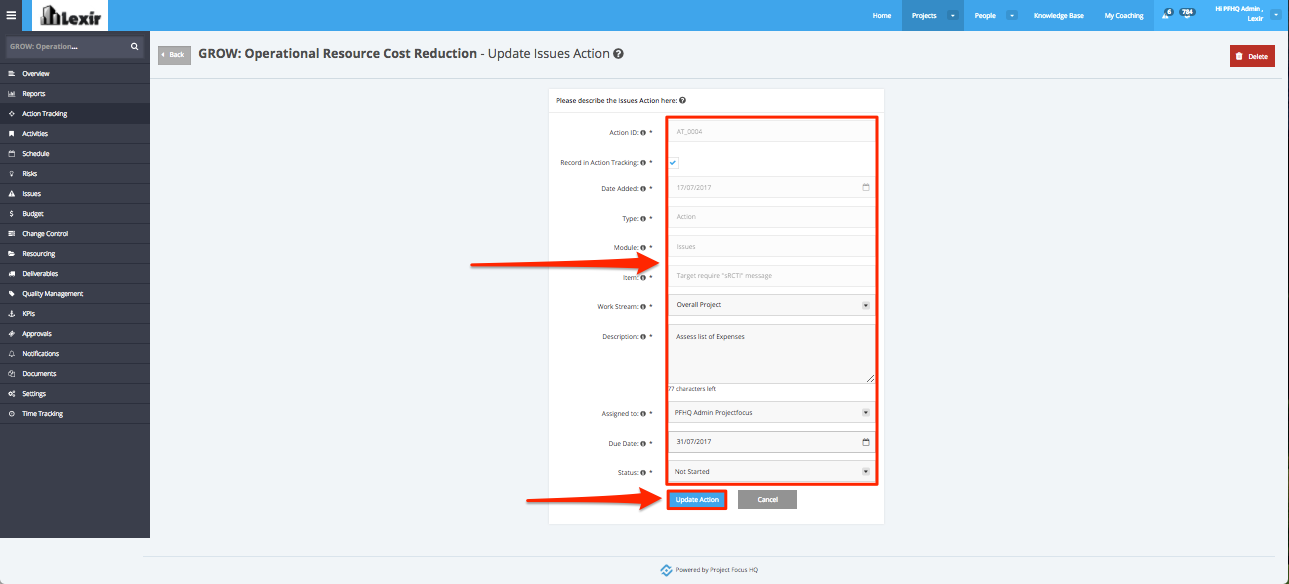
Task: Click info icon next to Description label
Action: [x=643, y=337]
